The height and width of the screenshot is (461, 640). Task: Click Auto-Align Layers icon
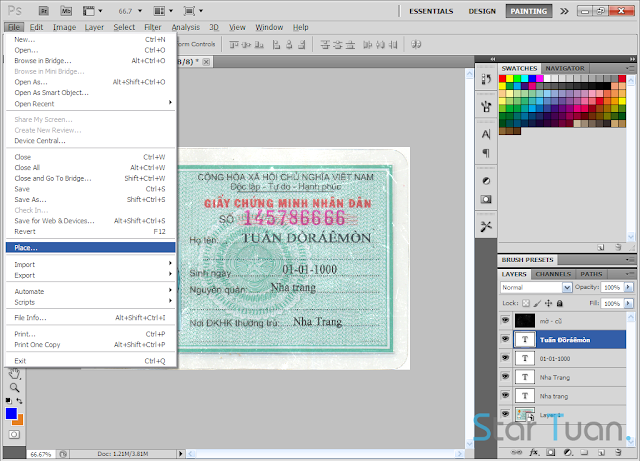click(416, 44)
